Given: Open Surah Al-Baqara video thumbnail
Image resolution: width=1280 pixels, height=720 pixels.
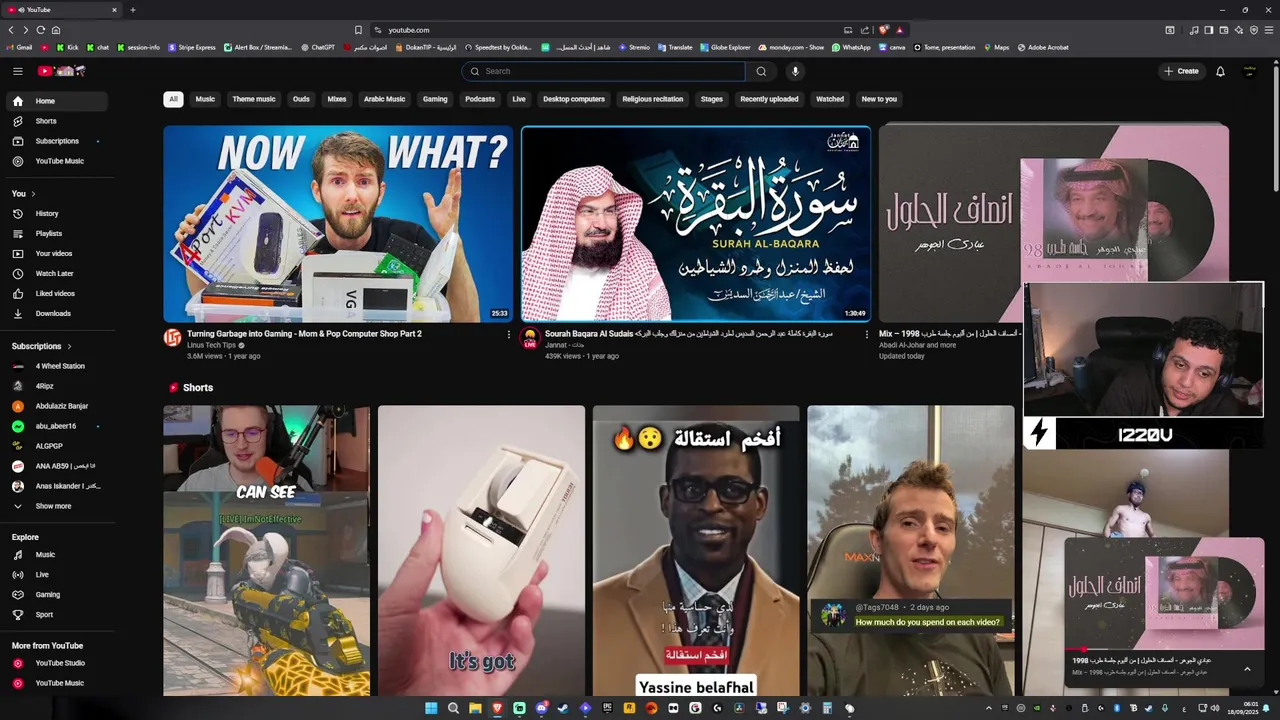Looking at the screenshot, I should (x=696, y=224).
